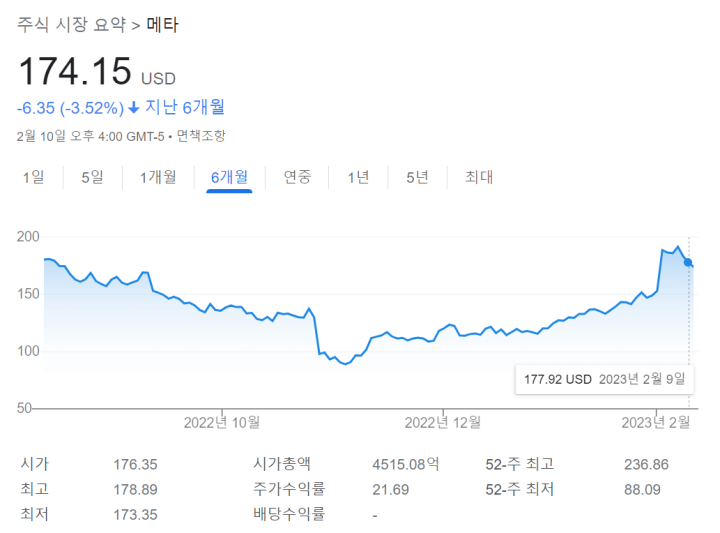Show the 5년 chart range

[417, 177]
